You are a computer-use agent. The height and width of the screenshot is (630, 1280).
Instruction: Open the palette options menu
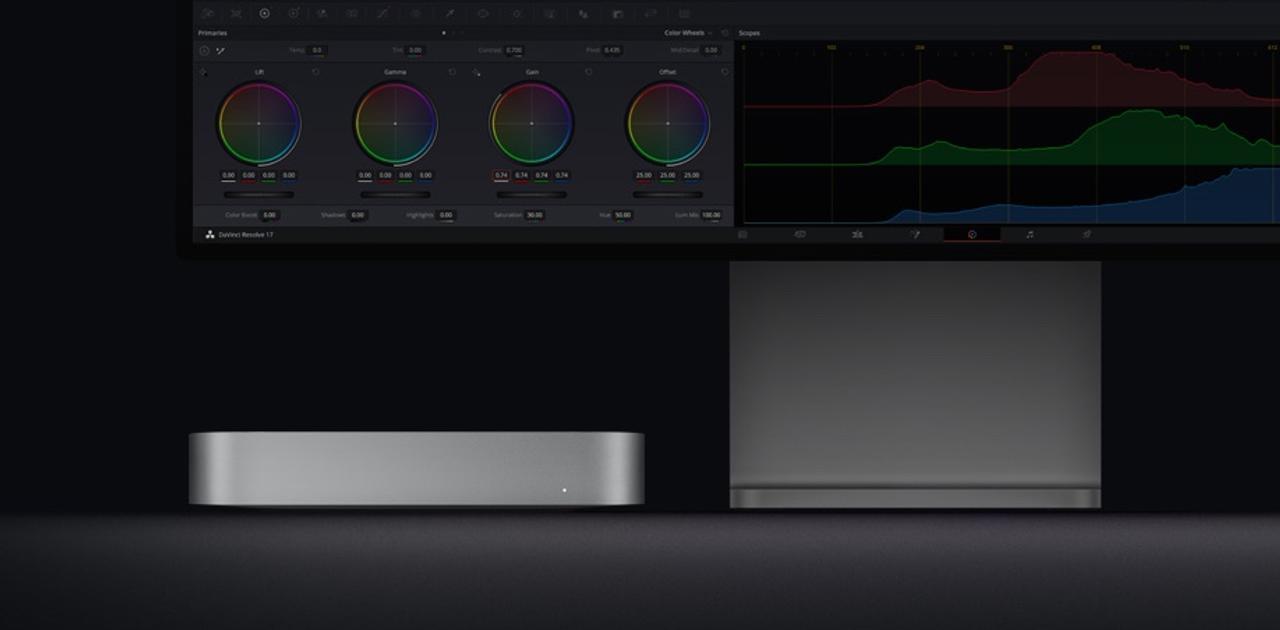pos(726,33)
